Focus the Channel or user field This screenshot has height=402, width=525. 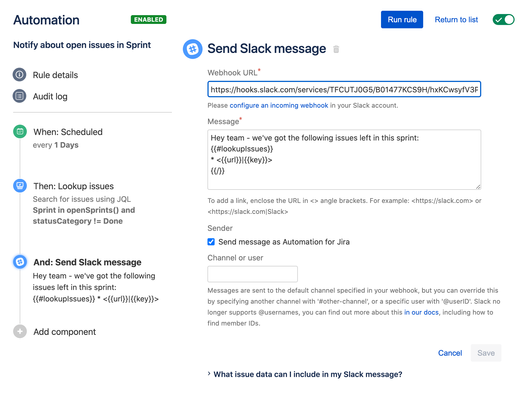coord(252,274)
